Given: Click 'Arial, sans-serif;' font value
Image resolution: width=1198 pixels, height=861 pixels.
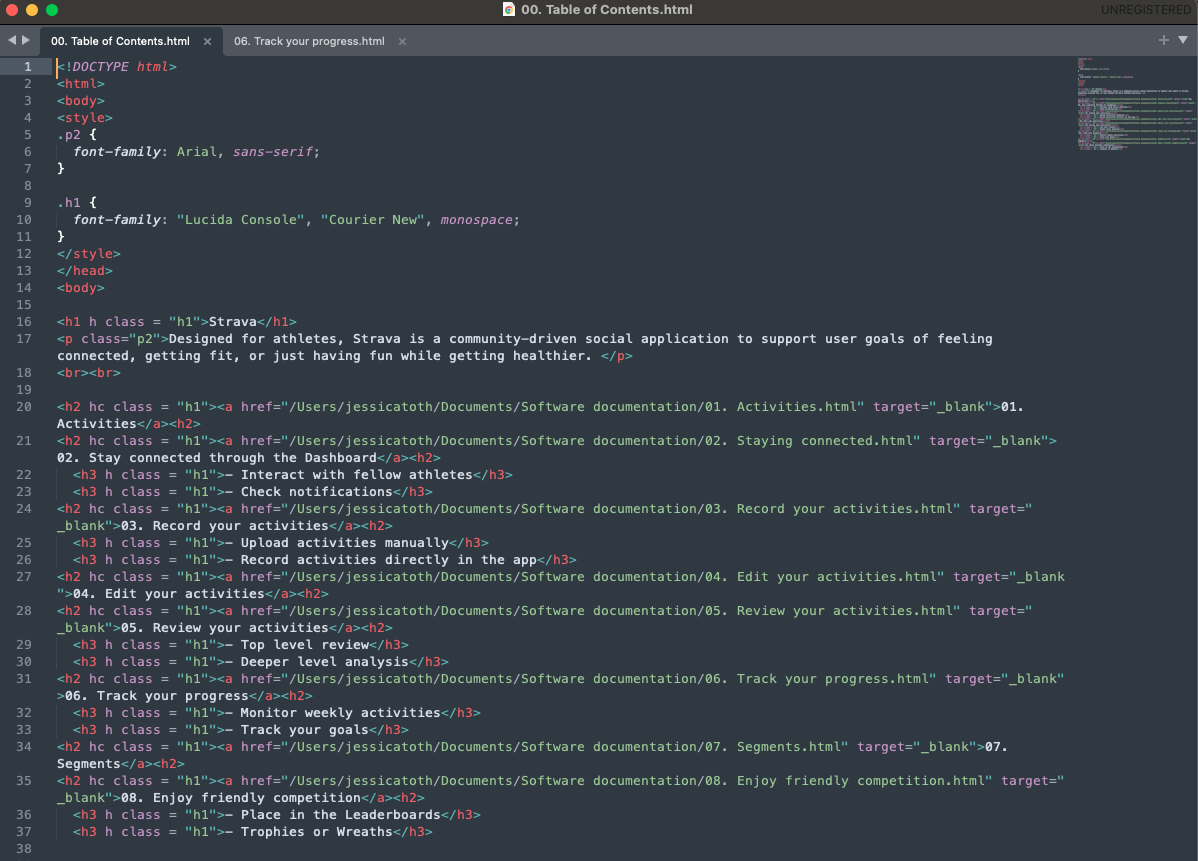Looking at the screenshot, I should 248,151.
